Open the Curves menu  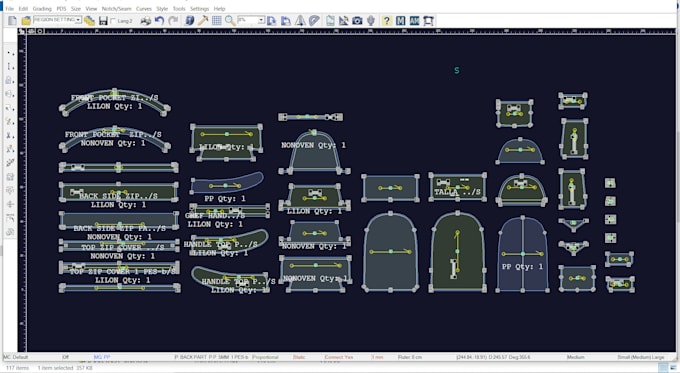pyautogui.click(x=144, y=9)
